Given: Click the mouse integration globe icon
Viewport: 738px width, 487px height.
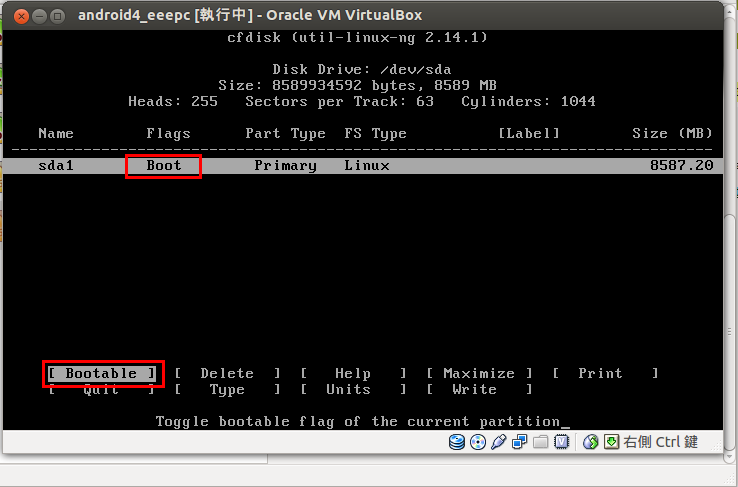Looking at the screenshot, I should tap(591, 442).
